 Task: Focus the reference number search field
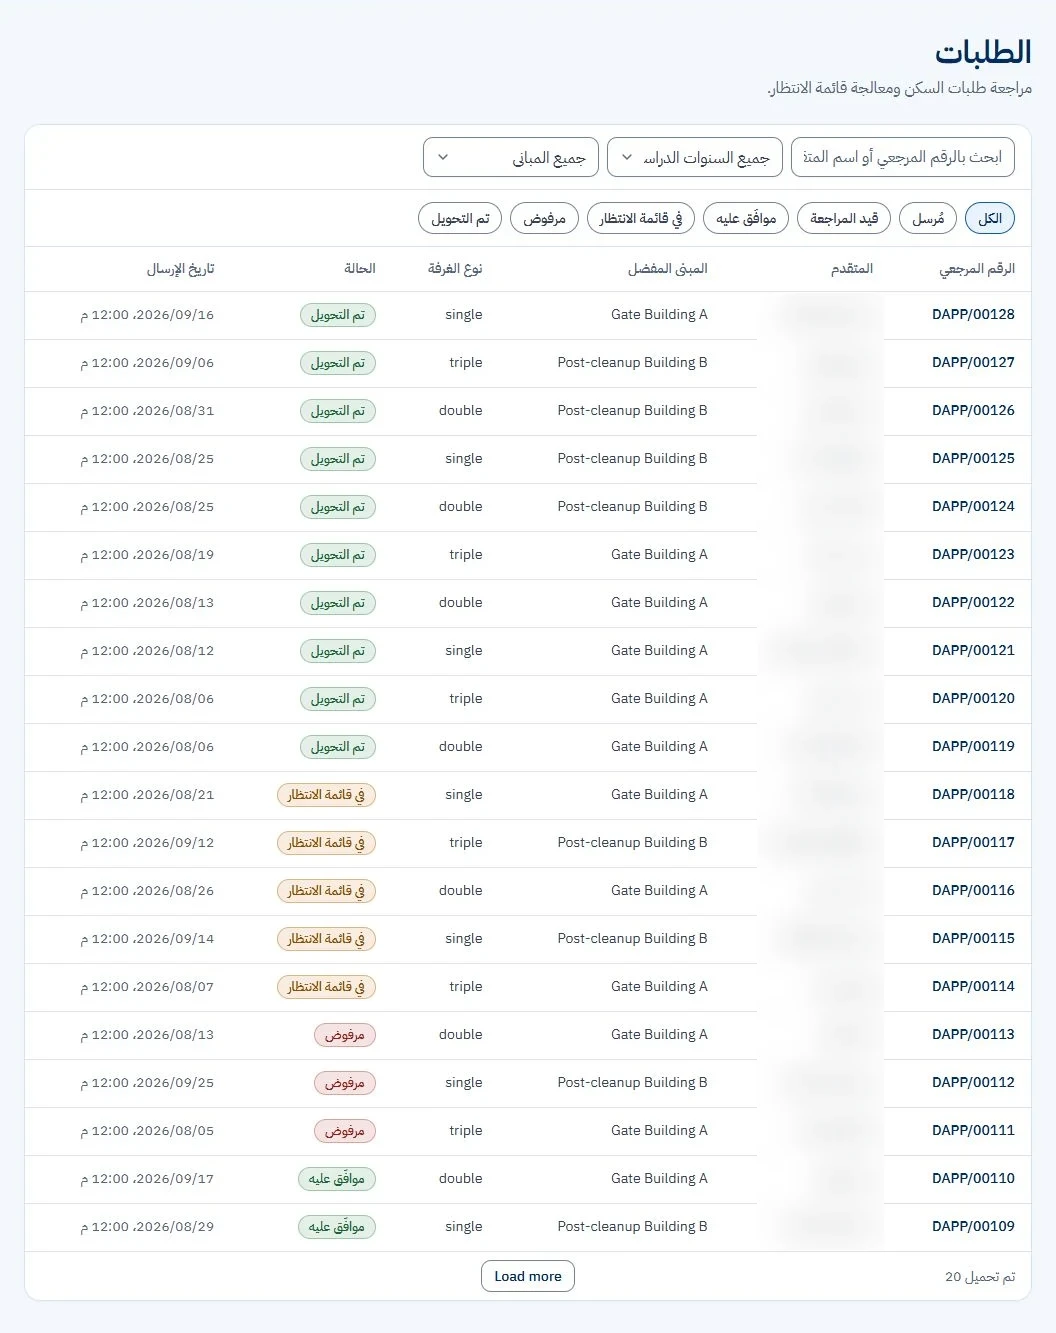[x=903, y=158]
